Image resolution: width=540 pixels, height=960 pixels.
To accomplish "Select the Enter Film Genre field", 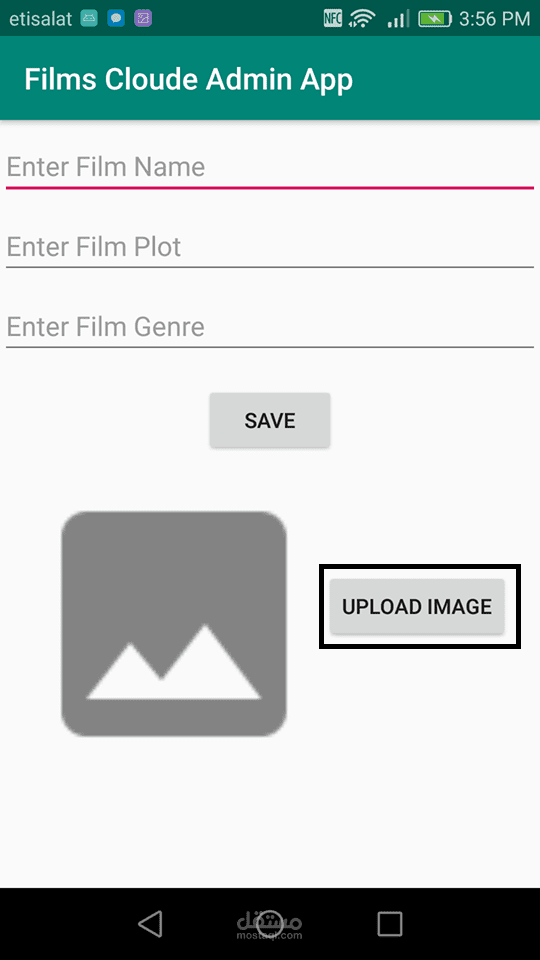I will pyautogui.click(x=270, y=327).
